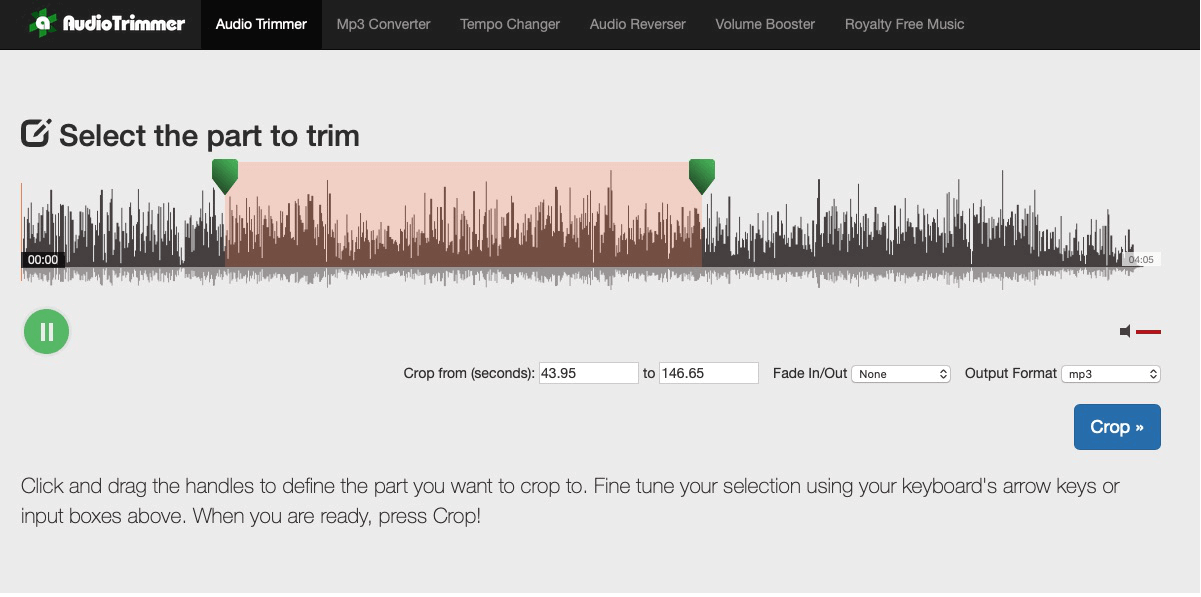Pause playback with the green round button
This screenshot has height=597, width=1201.
click(46, 331)
